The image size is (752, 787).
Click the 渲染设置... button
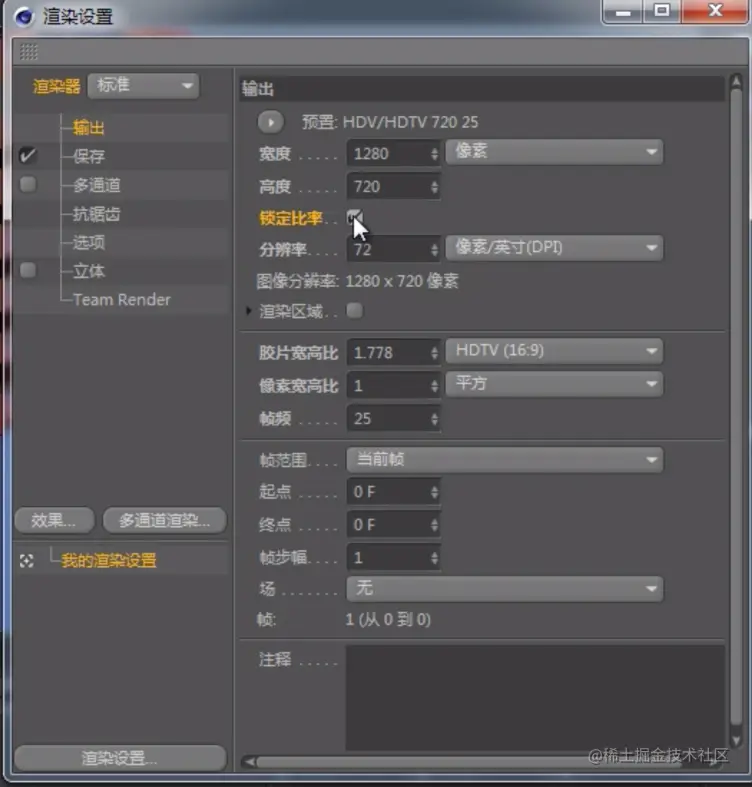(120, 757)
